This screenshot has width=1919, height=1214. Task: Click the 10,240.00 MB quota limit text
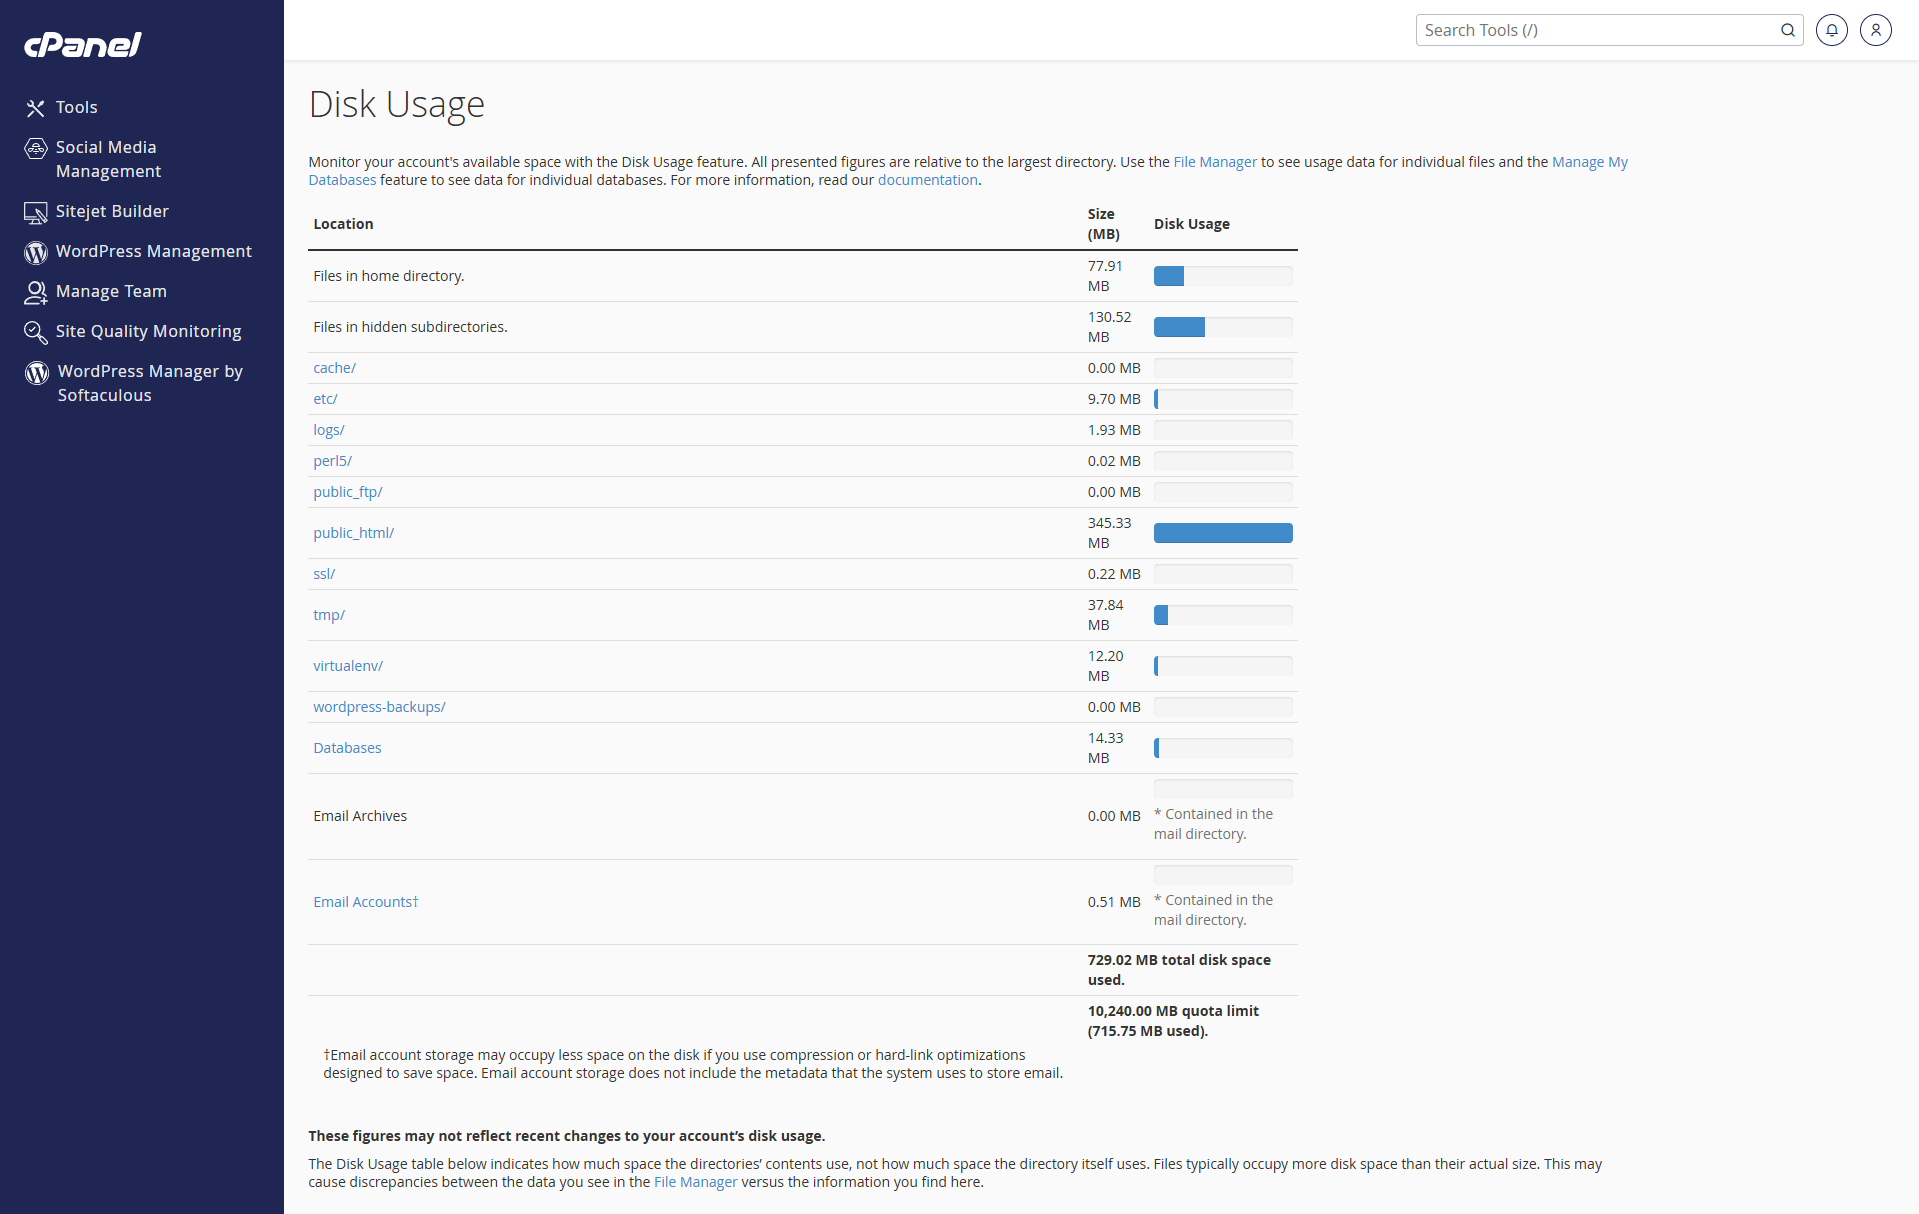tap(1173, 1021)
